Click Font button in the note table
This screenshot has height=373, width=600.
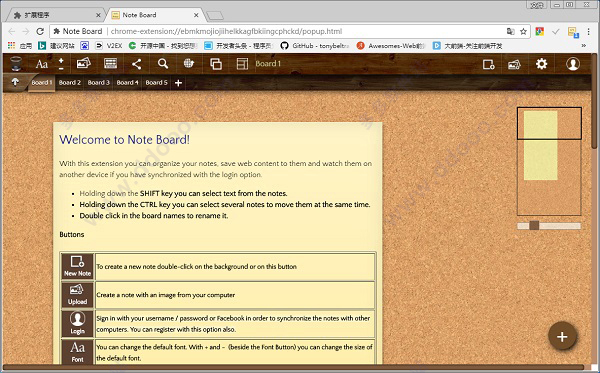[x=77, y=352]
